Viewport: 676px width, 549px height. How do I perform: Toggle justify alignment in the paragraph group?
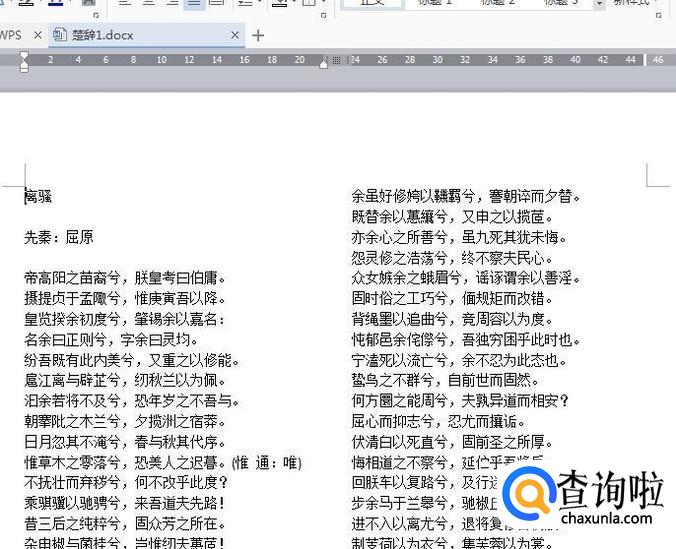click(x=194, y=3)
